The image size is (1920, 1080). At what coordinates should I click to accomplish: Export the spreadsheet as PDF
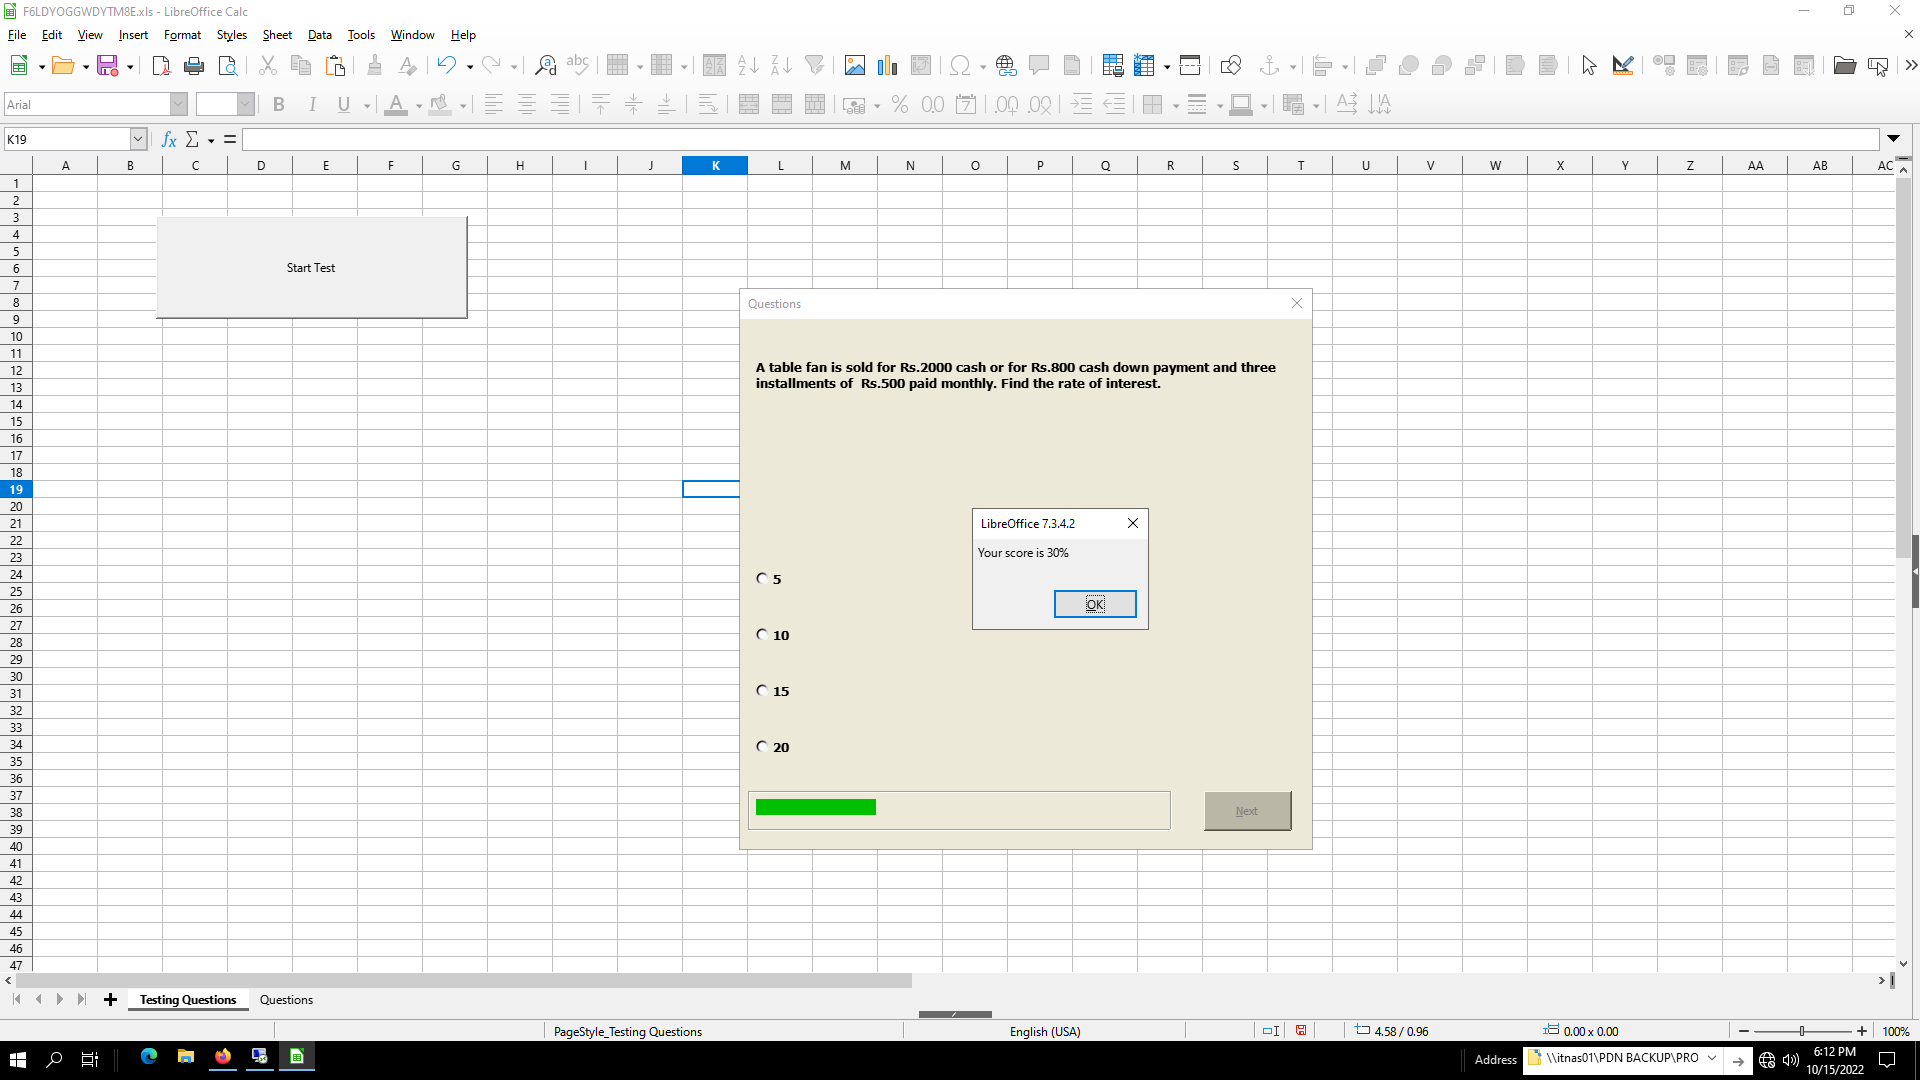[160, 65]
